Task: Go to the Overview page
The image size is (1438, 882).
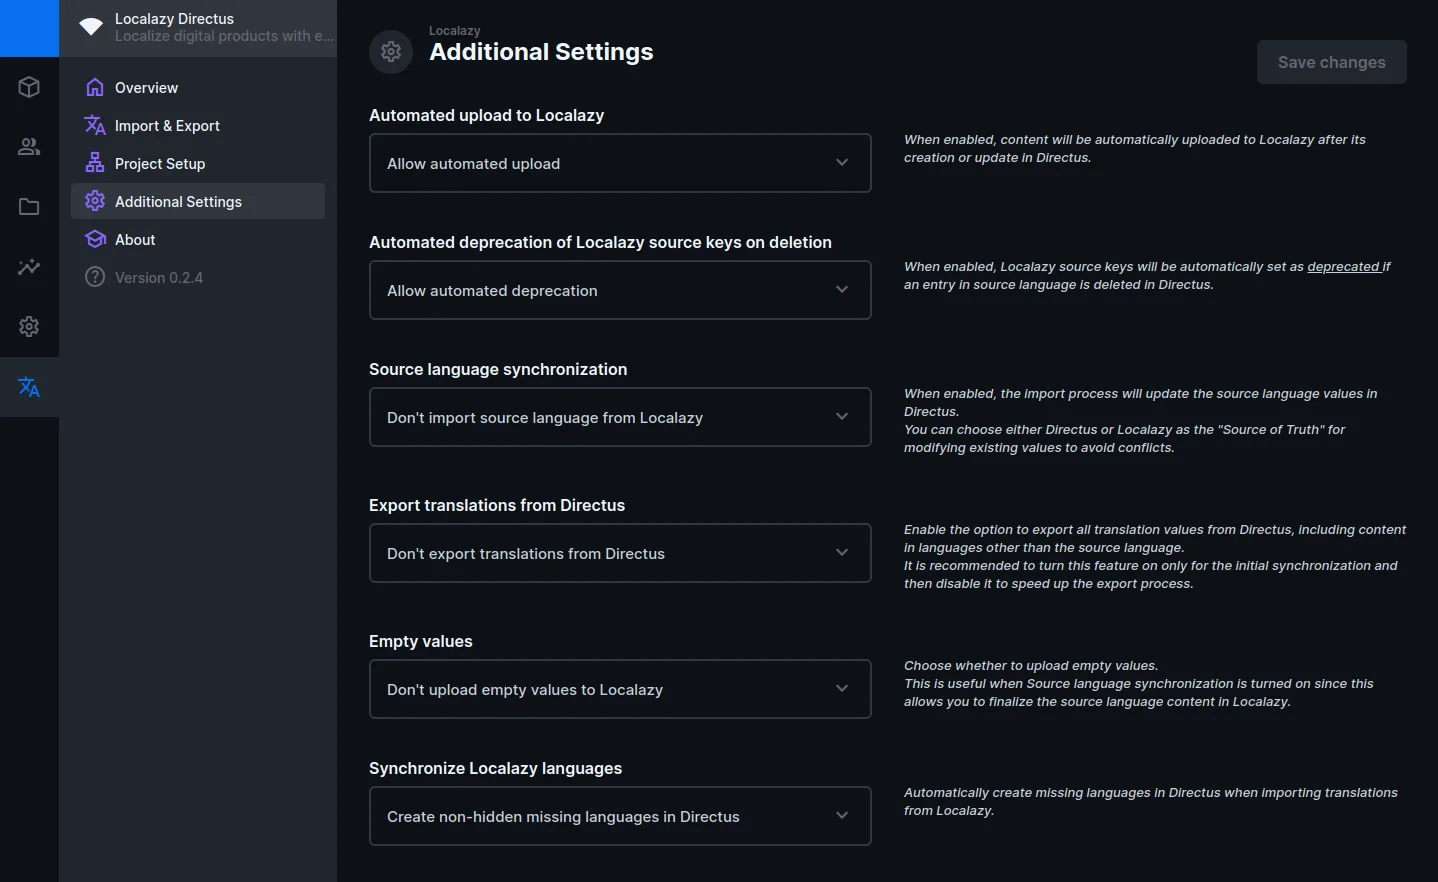Action: [x=198, y=87]
